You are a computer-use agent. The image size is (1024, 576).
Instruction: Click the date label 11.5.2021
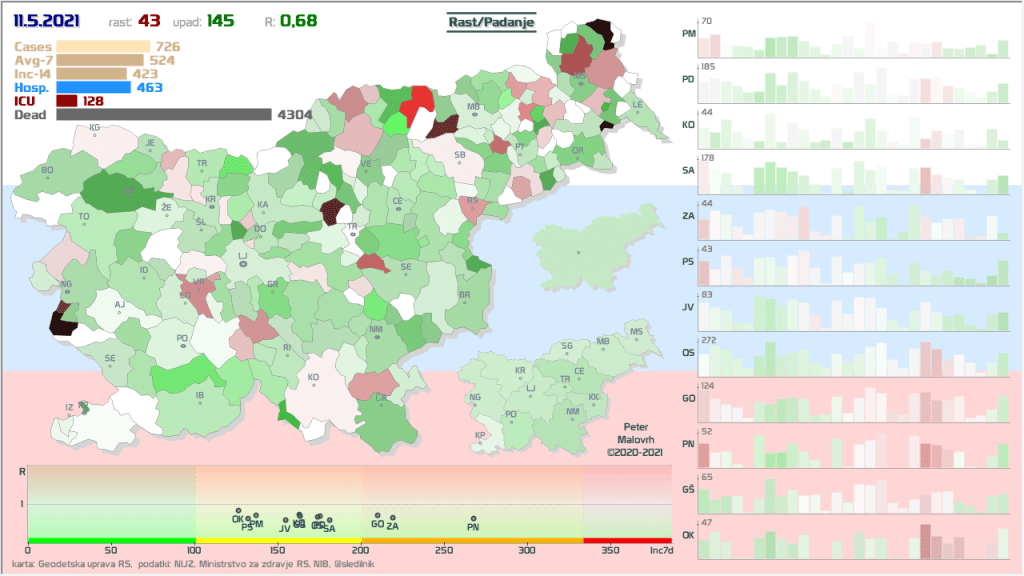pyautogui.click(x=46, y=21)
